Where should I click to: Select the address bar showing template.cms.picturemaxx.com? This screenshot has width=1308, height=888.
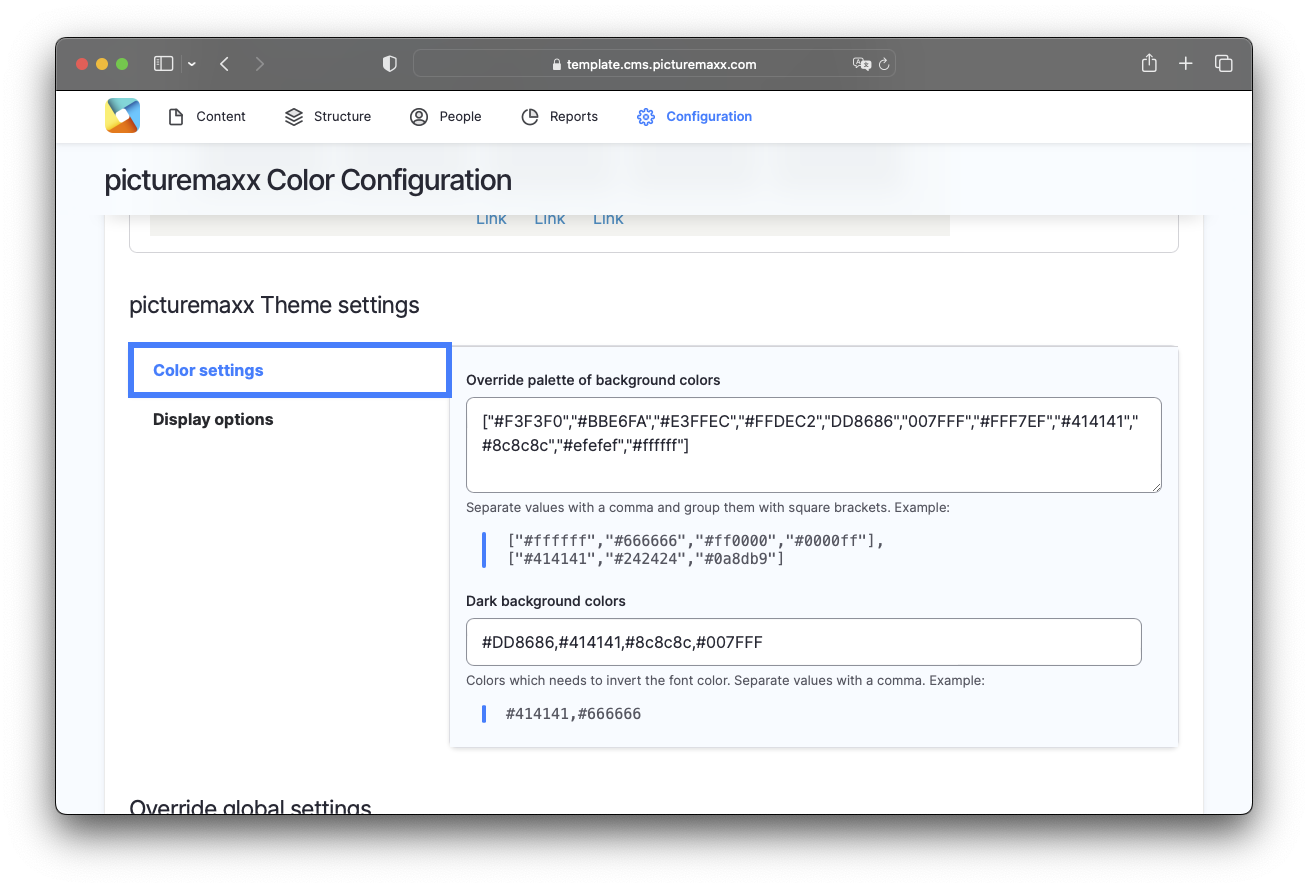654,64
